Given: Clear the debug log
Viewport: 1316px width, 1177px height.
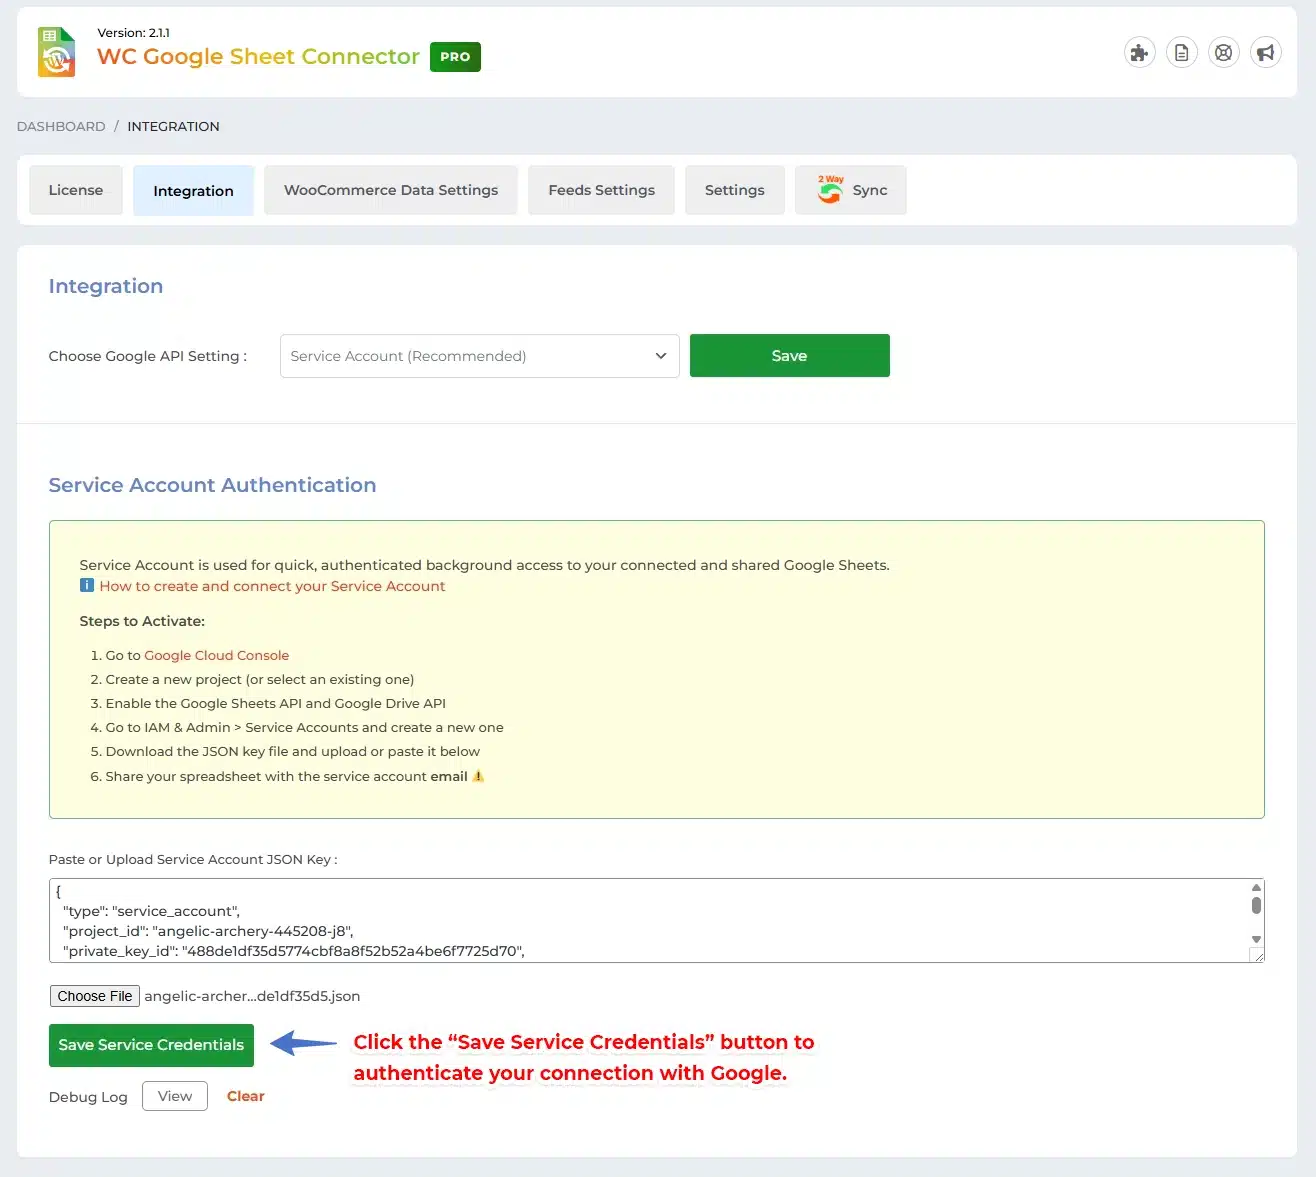Looking at the screenshot, I should click(245, 1096).
